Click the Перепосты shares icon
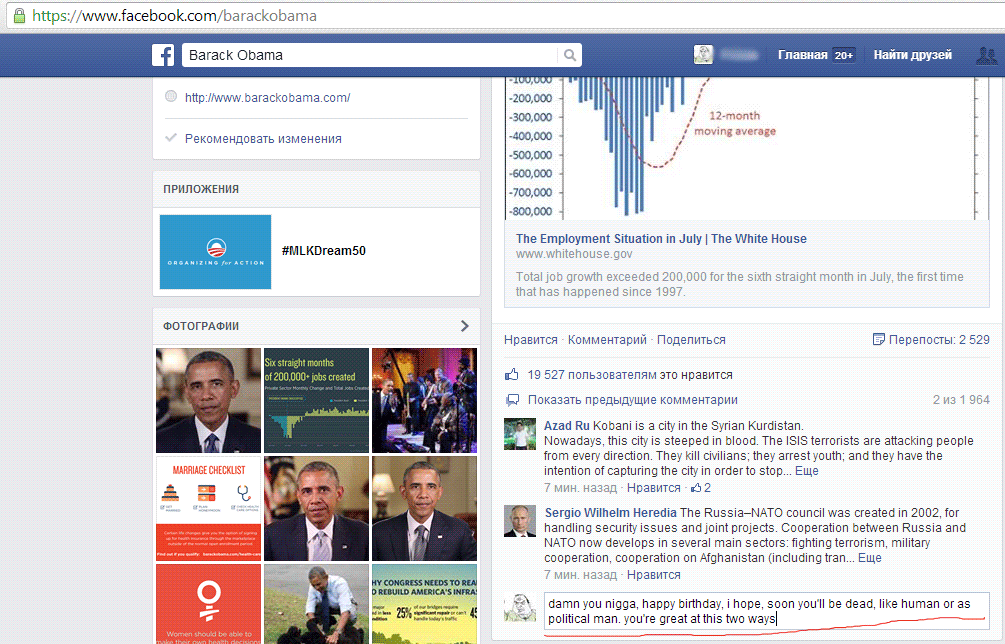Viewport: 1005px width, 644px height. click(x=879, y=340)
